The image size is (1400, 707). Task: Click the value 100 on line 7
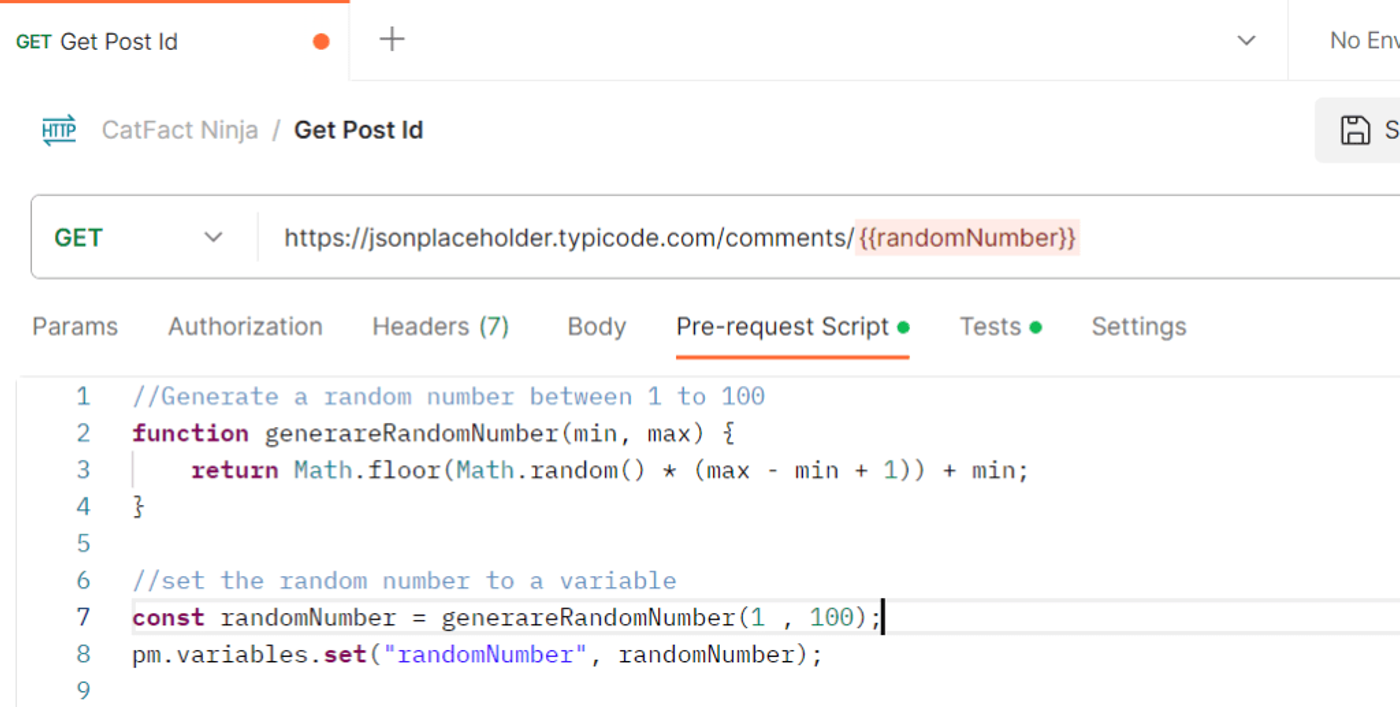(831, 618)
